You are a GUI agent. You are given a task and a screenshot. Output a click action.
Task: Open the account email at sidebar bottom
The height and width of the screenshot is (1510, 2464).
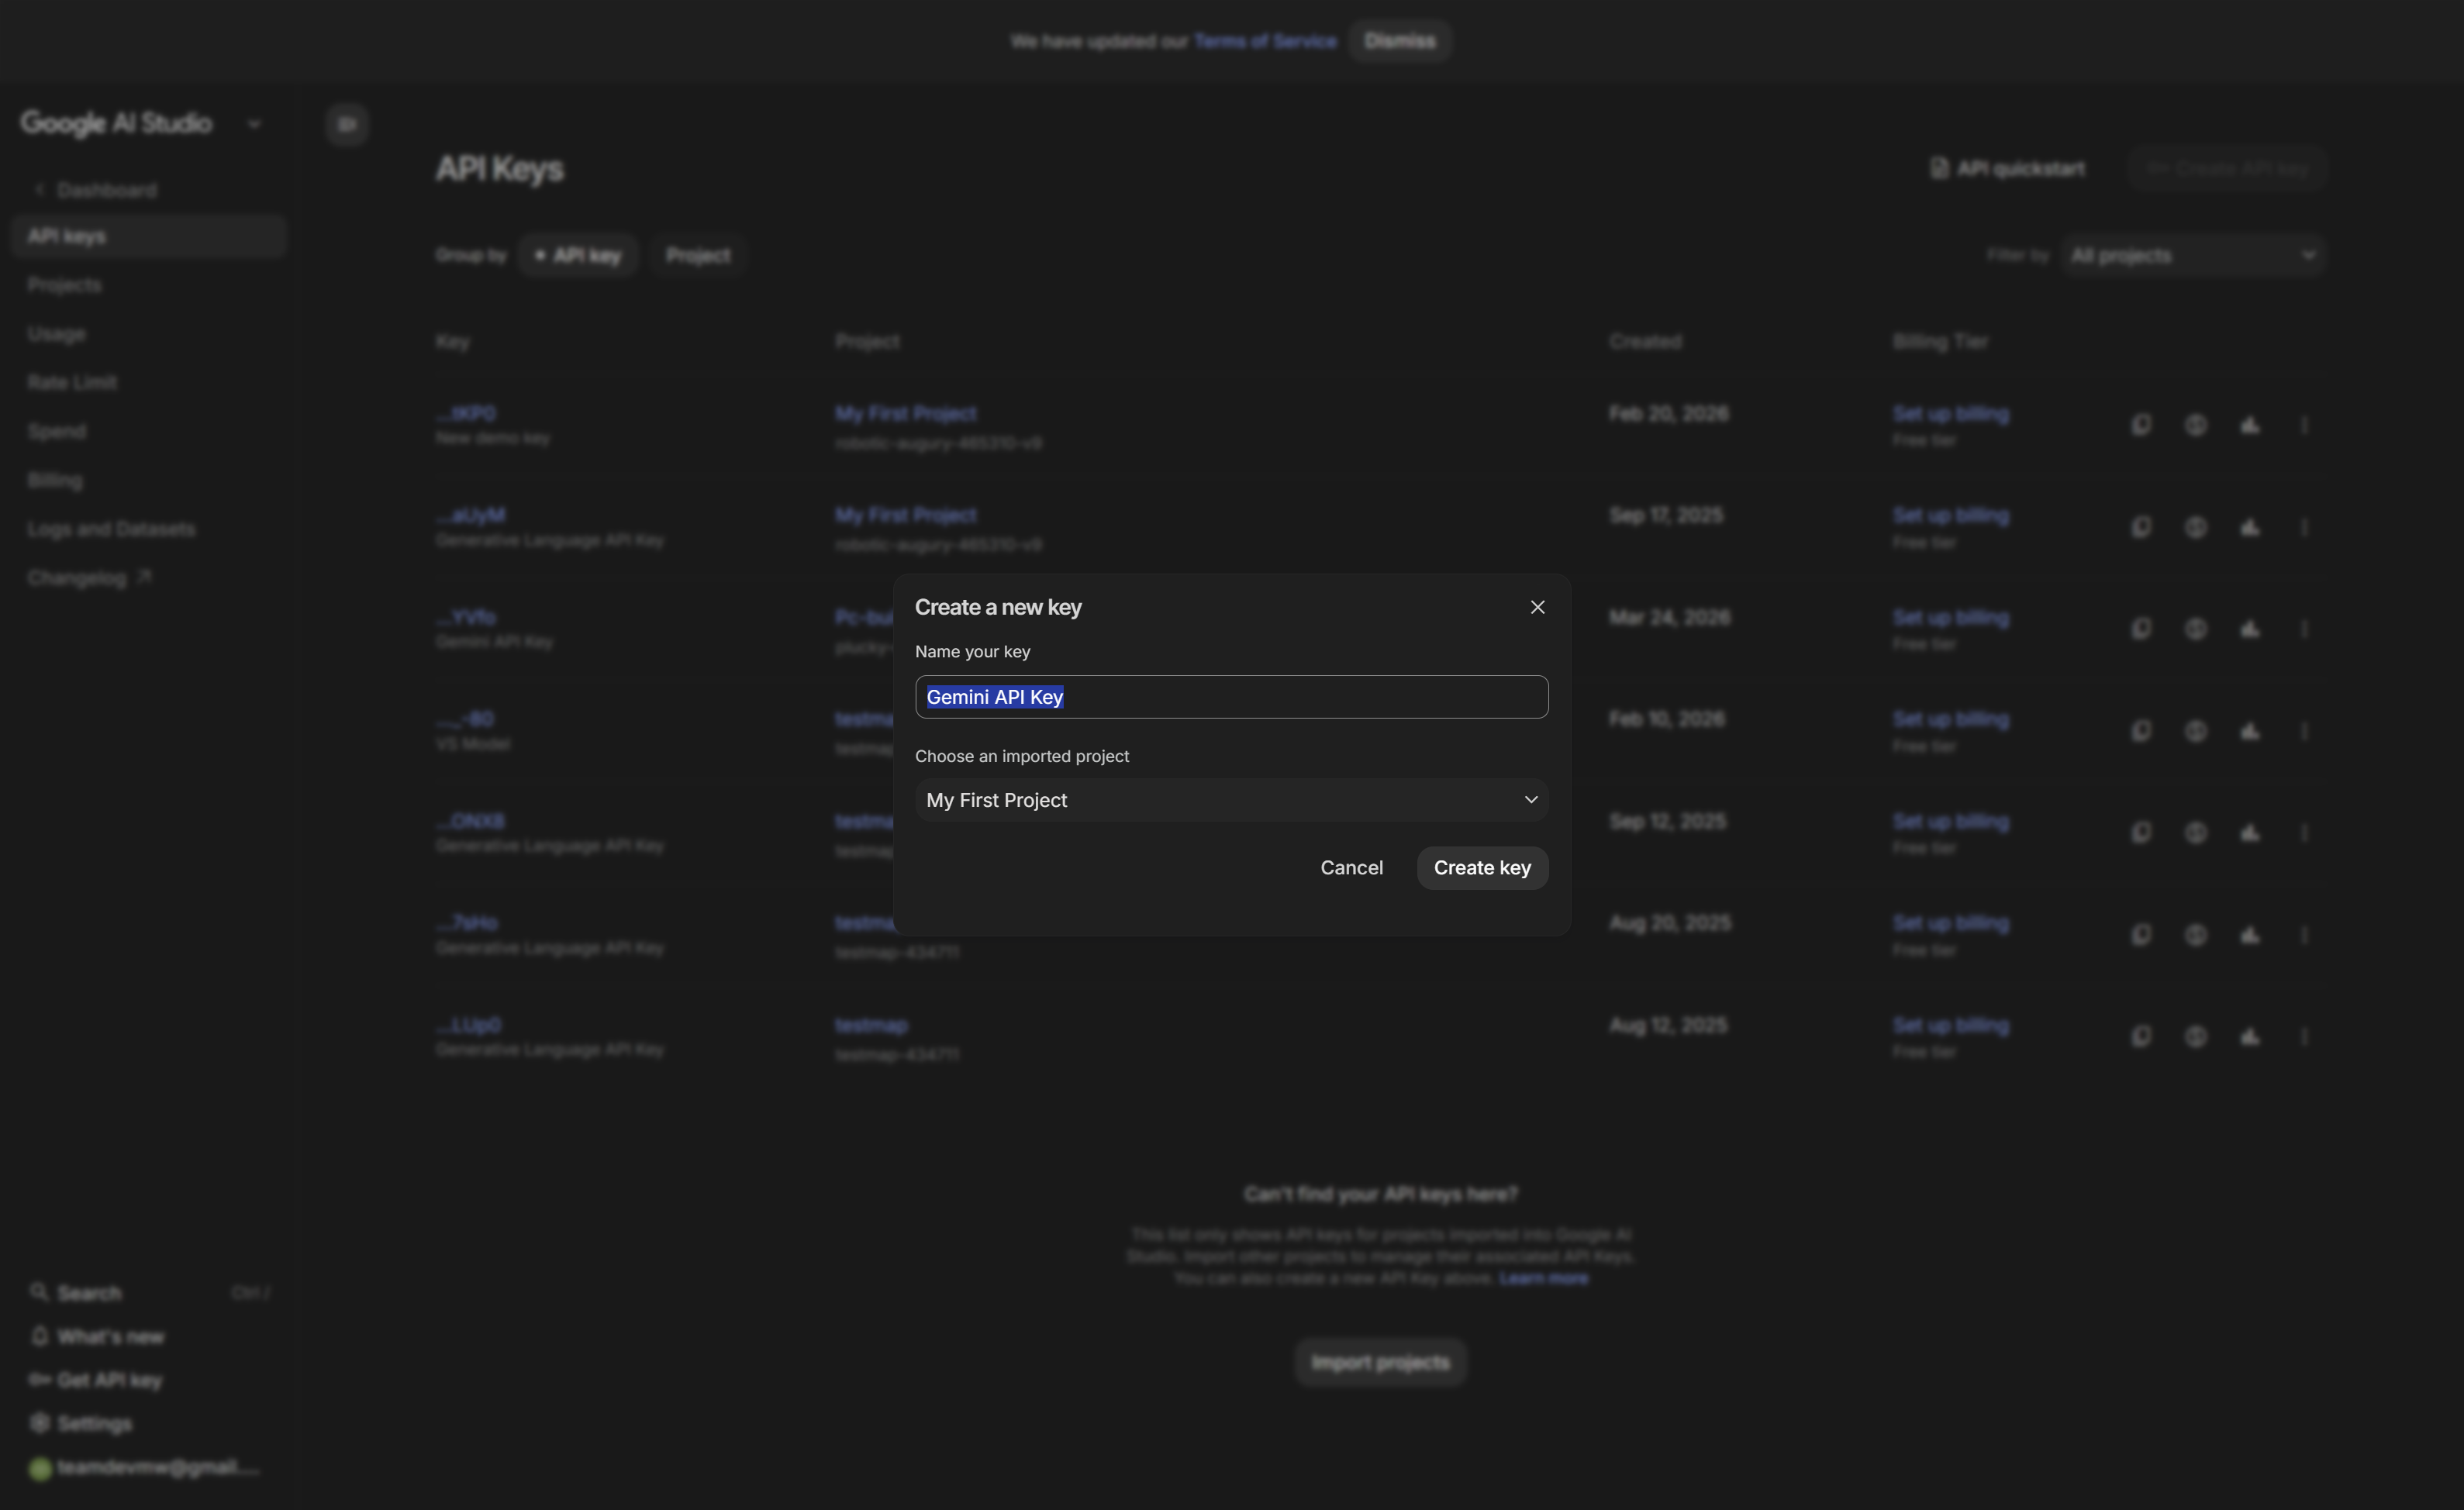(x=145, y=1467)
